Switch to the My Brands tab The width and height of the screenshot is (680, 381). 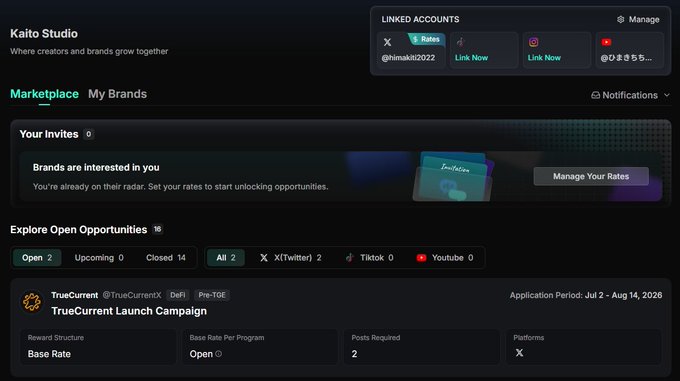pos(118,94)
